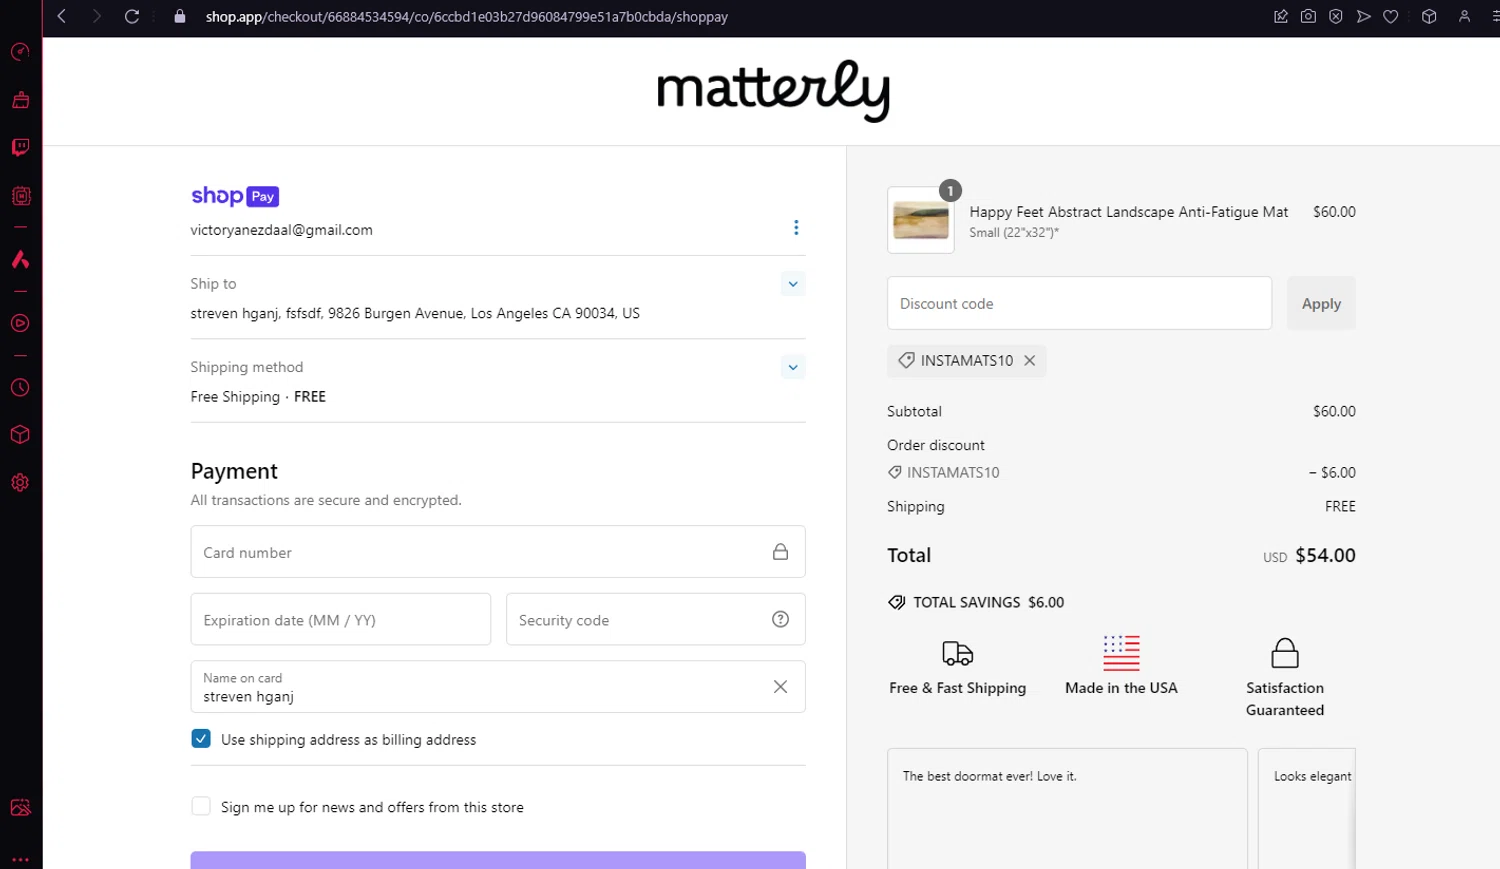Screen dimensions: 1500x869
Task: Click the padlock site security icon
Action: [x=180, y=16]
